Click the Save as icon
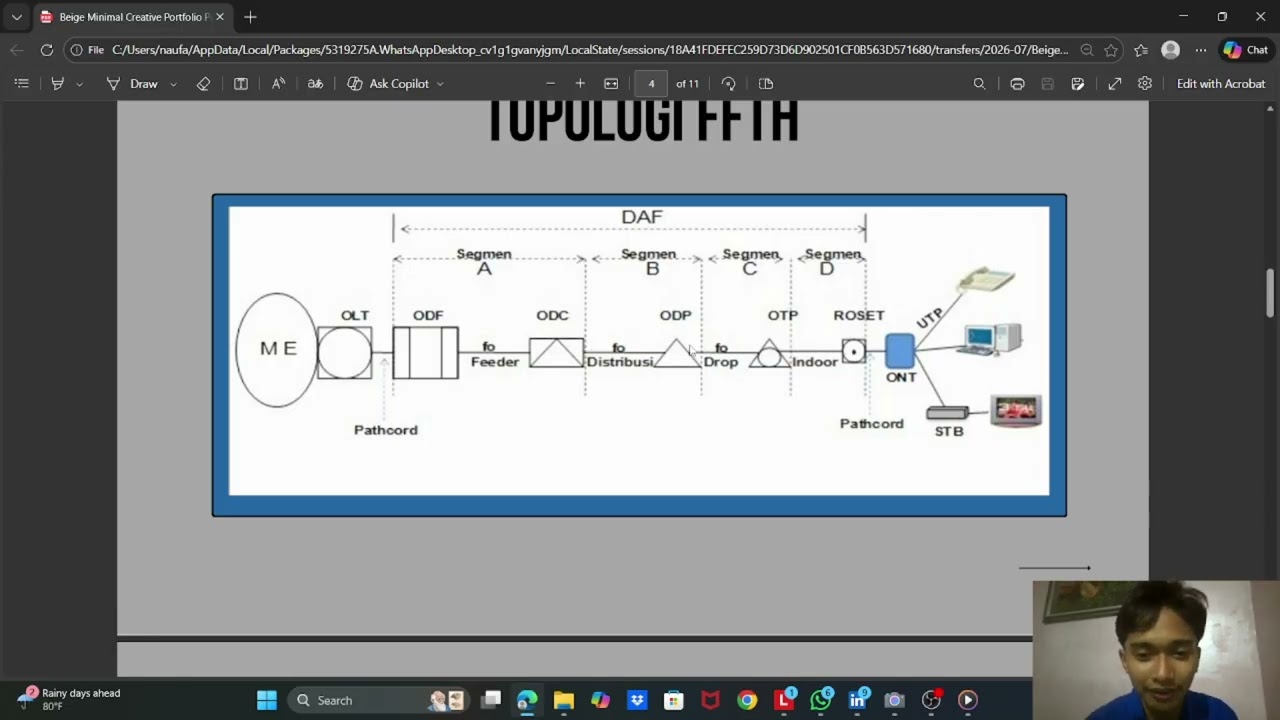Image resolution: width=1280 pixels, height=720 pixels. 1077,84
